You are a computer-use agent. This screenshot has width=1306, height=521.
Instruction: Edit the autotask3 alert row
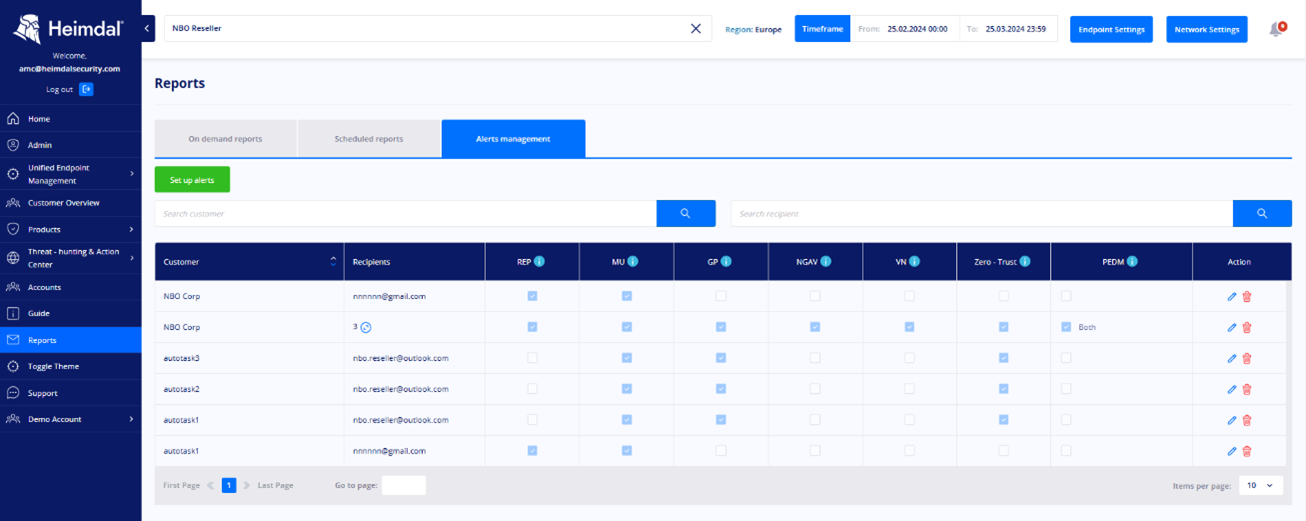pos(1232,358)
